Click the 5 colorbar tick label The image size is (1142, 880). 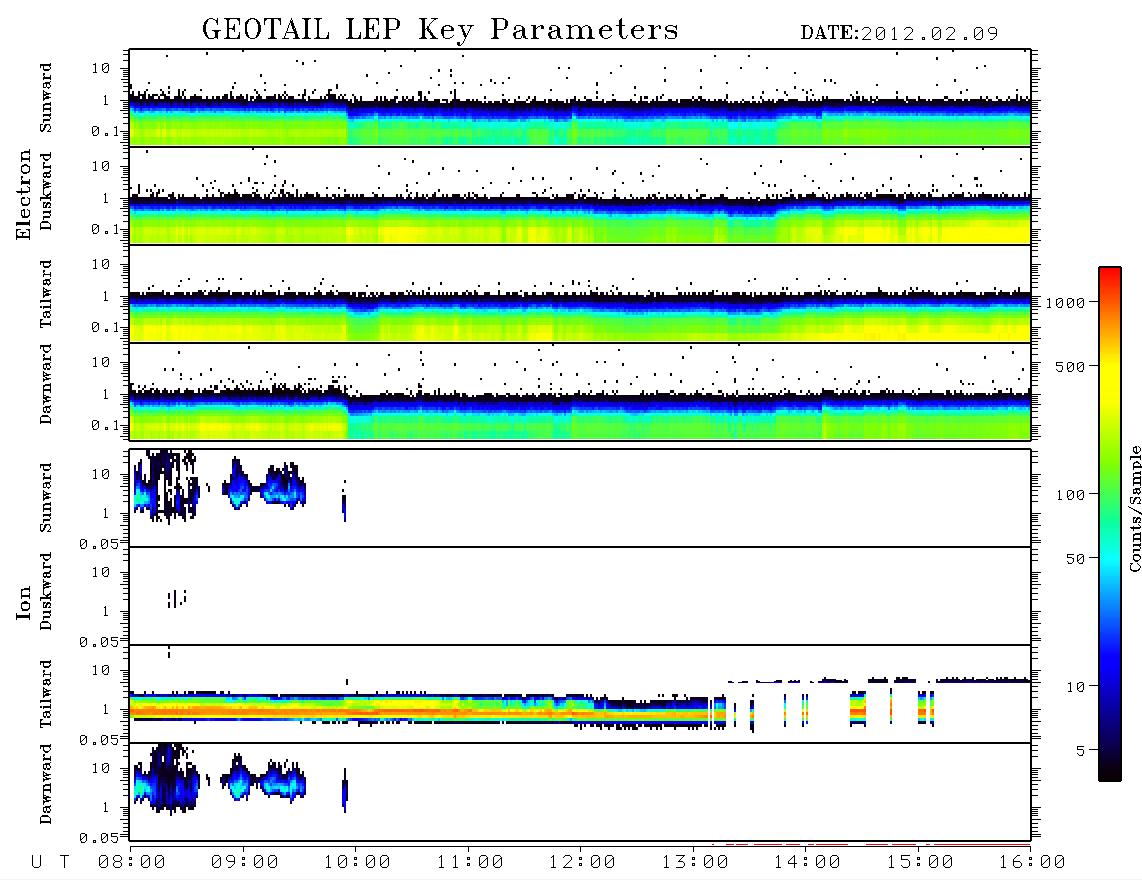1081,751
